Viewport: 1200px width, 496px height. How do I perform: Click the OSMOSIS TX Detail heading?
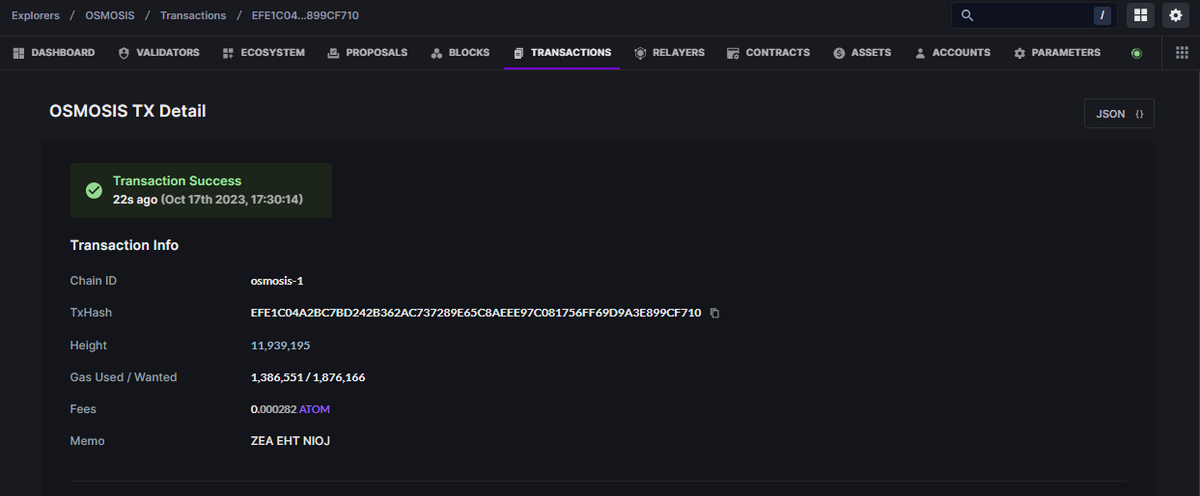[127, 111]
